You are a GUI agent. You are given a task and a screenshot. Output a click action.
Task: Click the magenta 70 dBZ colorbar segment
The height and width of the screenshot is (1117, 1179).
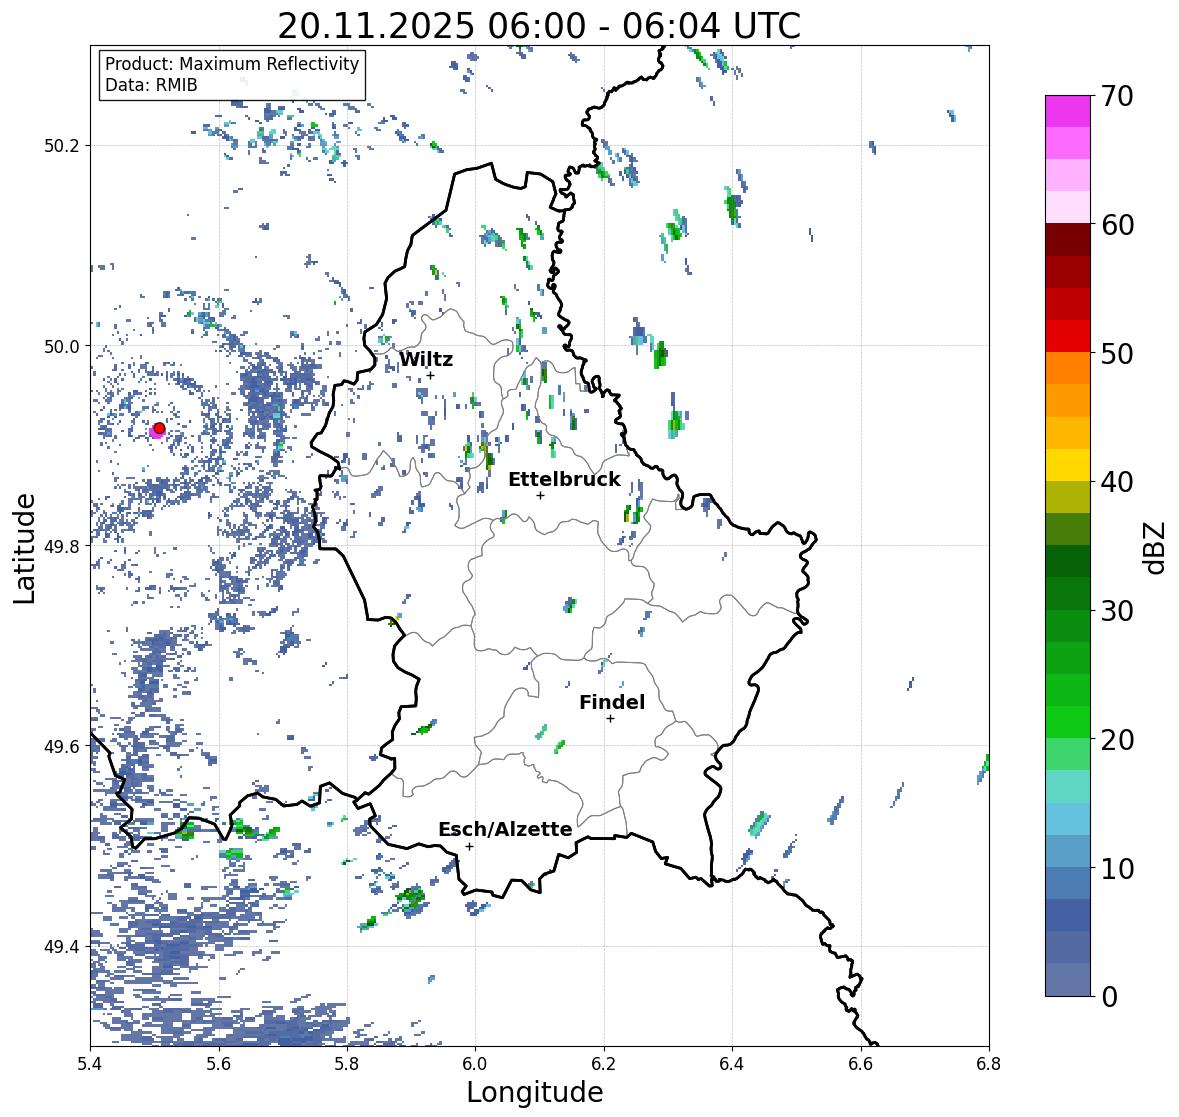1067,111
